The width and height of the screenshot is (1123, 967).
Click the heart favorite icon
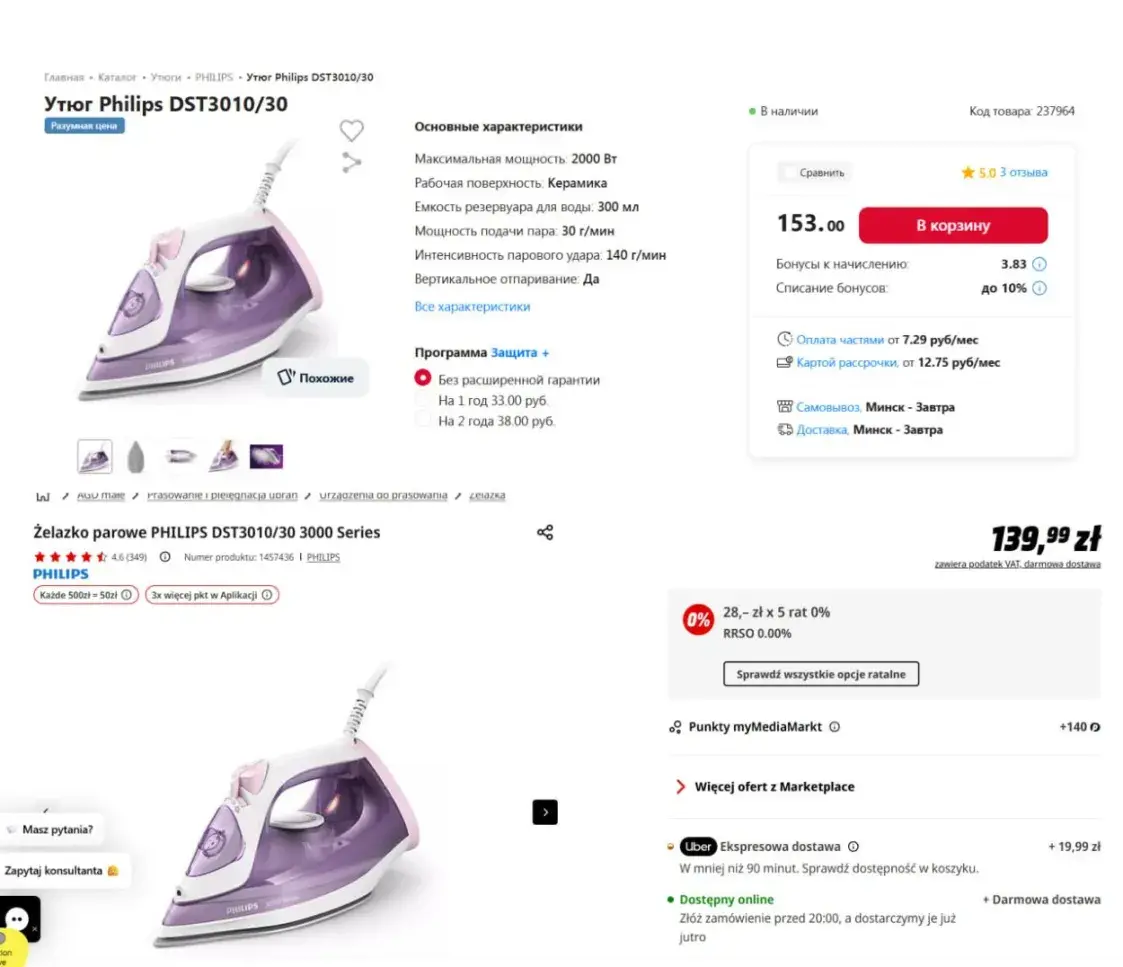(351, 130)
